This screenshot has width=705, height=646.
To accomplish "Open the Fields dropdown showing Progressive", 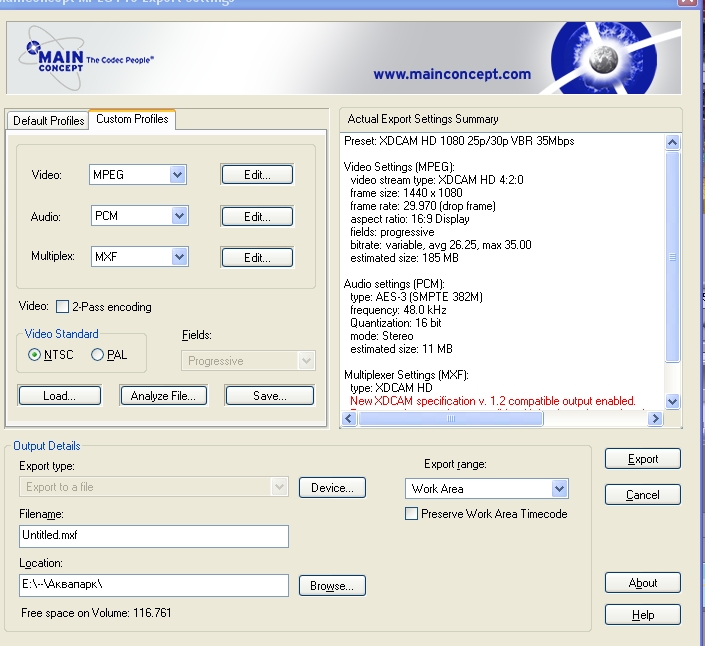I will point(248,361).
